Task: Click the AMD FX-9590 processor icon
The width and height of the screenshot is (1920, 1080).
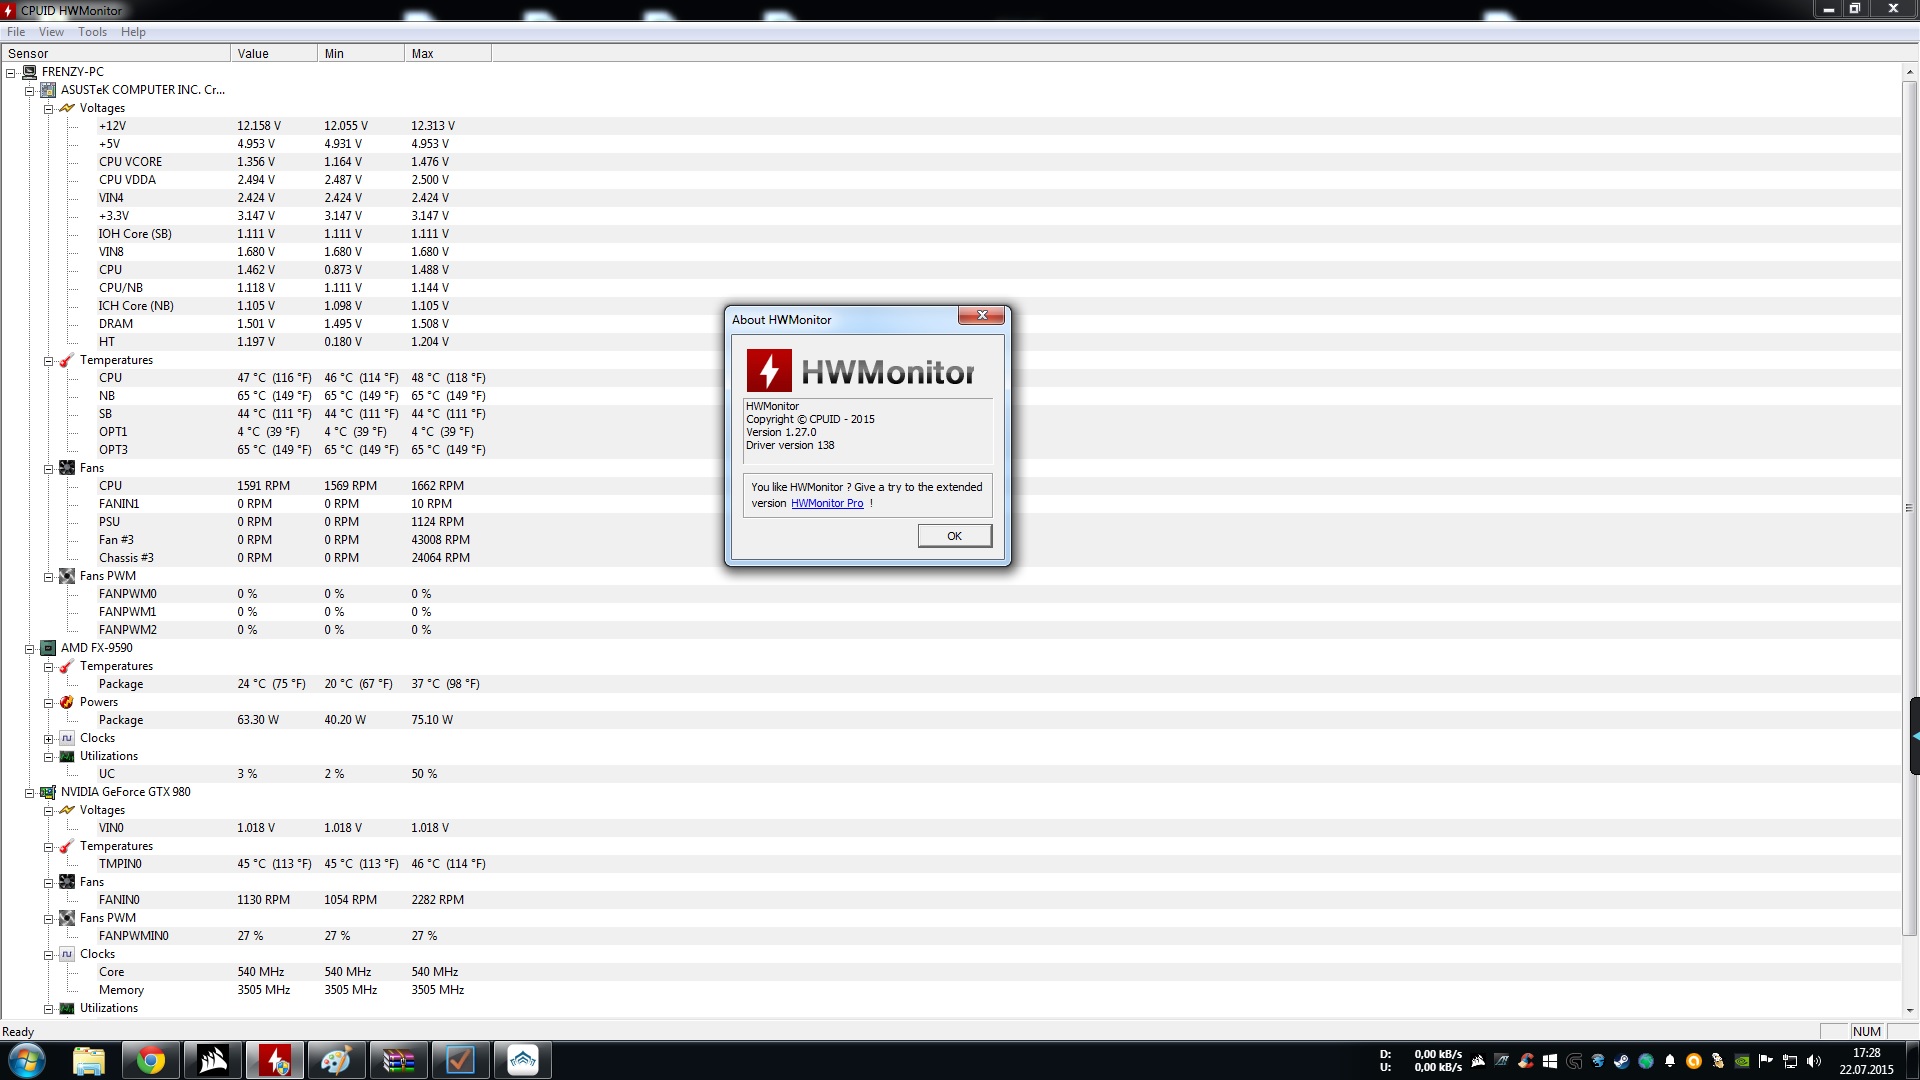Action: coord(48,648)
